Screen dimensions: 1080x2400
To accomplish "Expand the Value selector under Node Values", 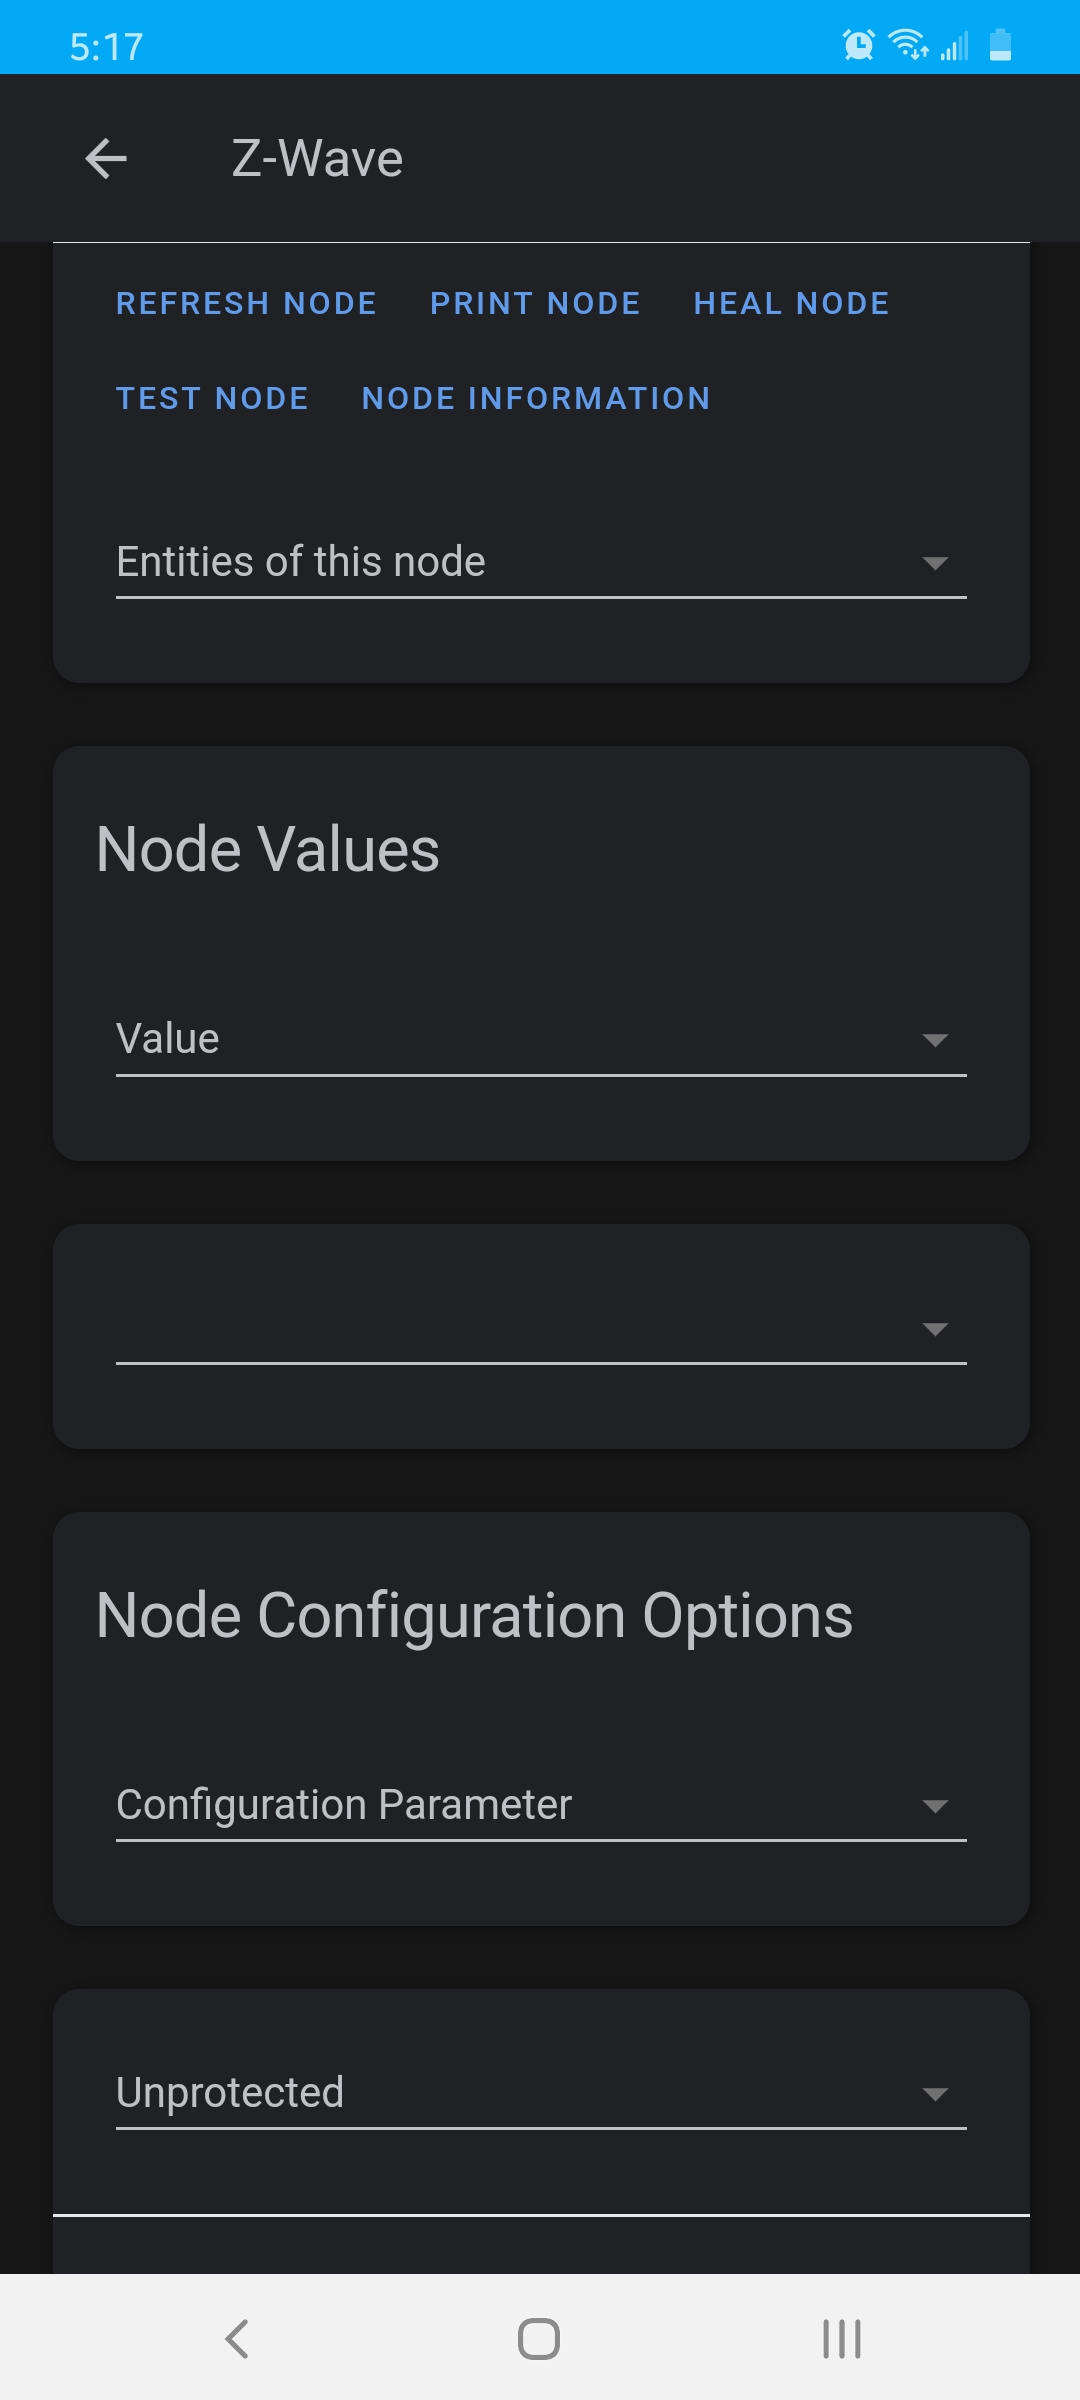I will point(540,1038).
